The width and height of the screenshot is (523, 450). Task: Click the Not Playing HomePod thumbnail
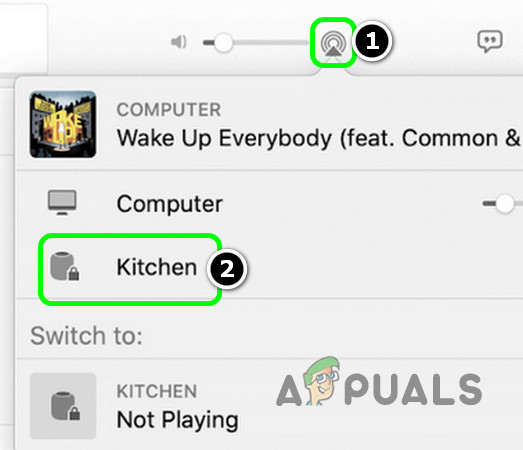(x=63, y=406)
